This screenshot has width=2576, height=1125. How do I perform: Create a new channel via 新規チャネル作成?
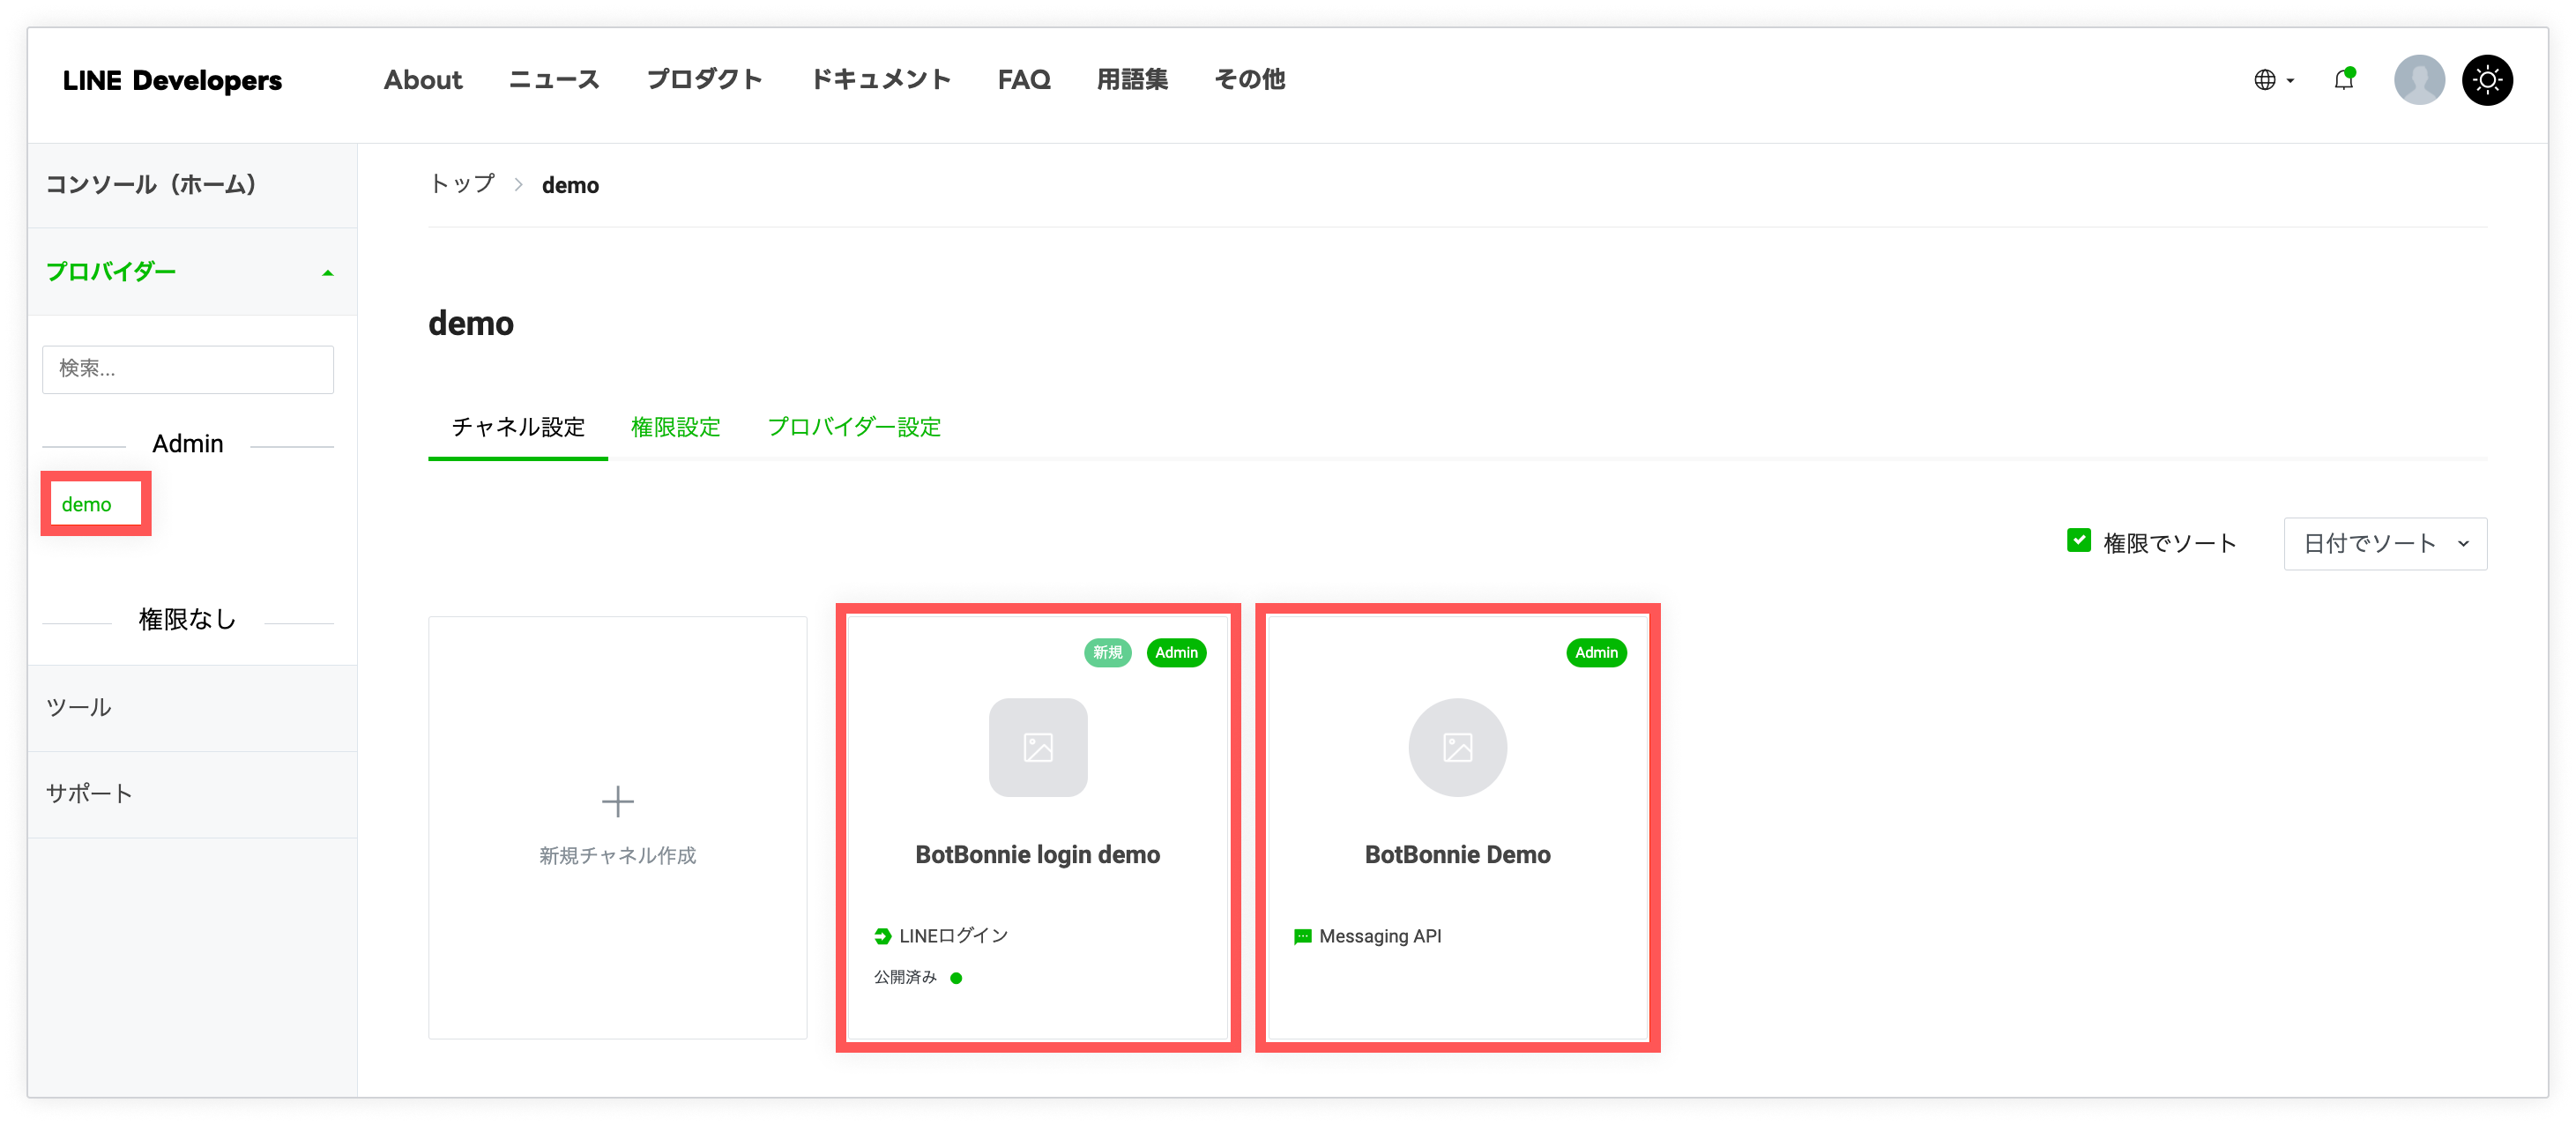[x=617, y=827]
